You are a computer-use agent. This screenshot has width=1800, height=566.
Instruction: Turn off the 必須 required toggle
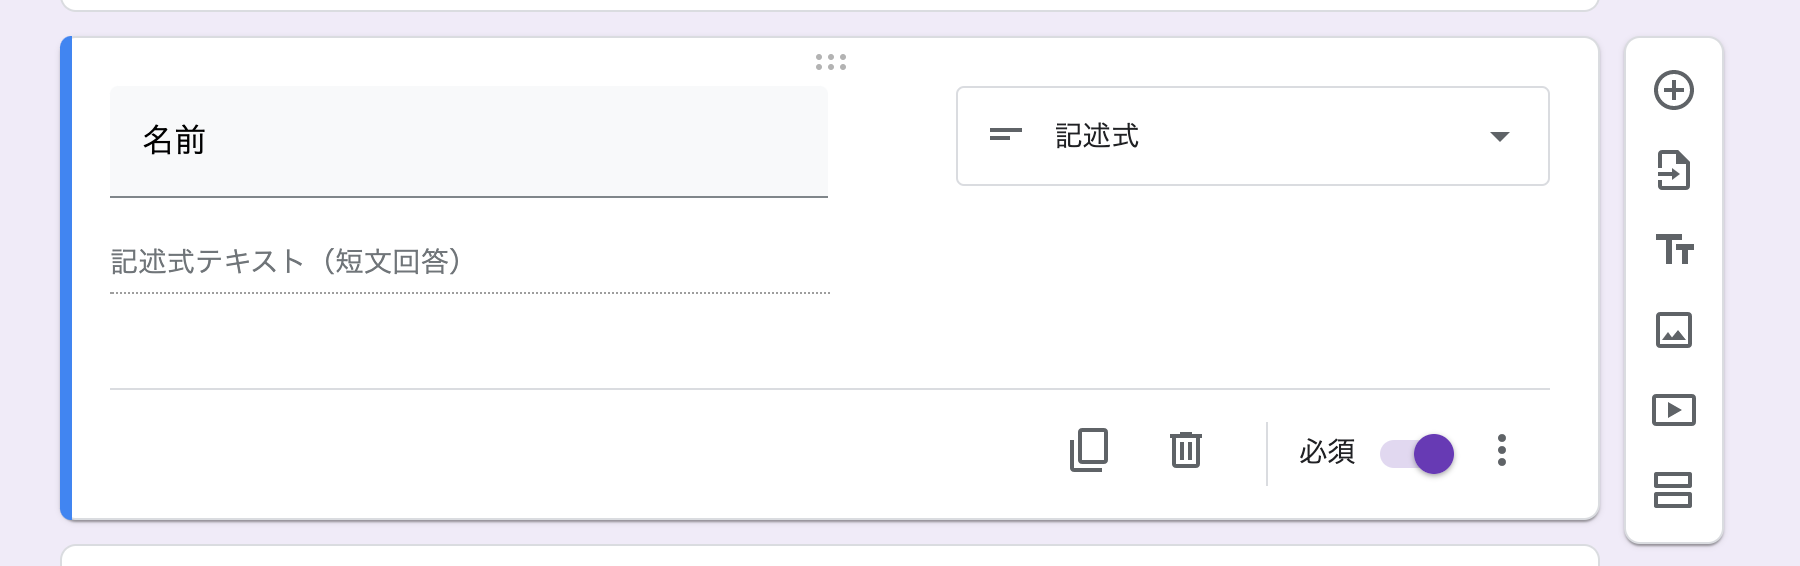(x=1417, y=454)
